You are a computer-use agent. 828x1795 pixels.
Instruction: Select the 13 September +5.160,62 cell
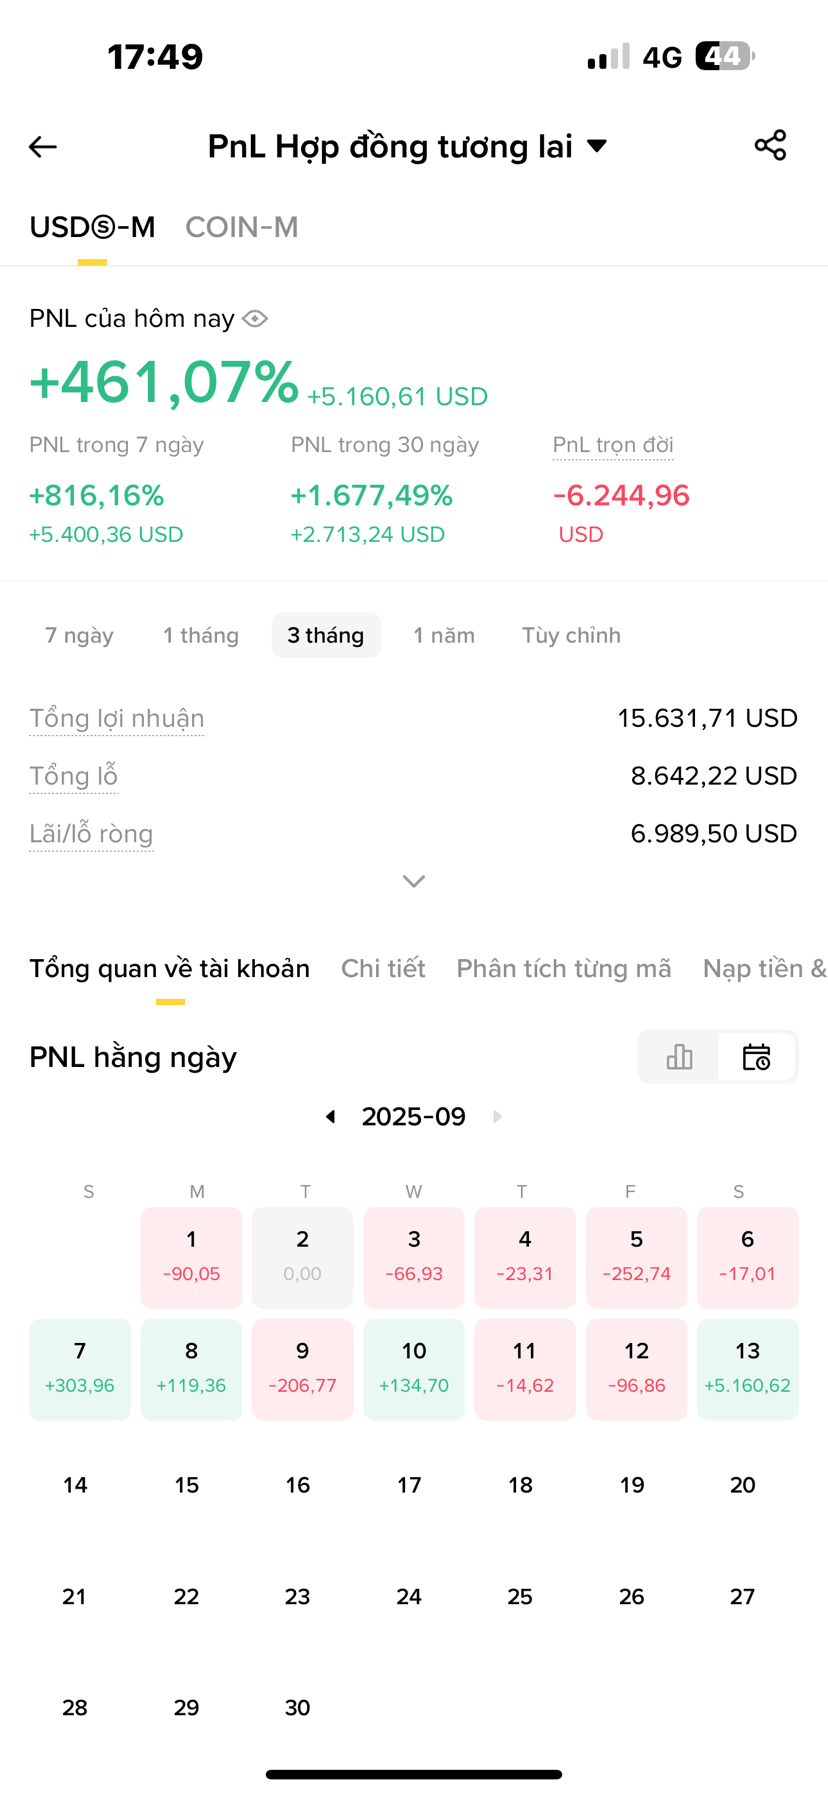(x=747, y=1369)
